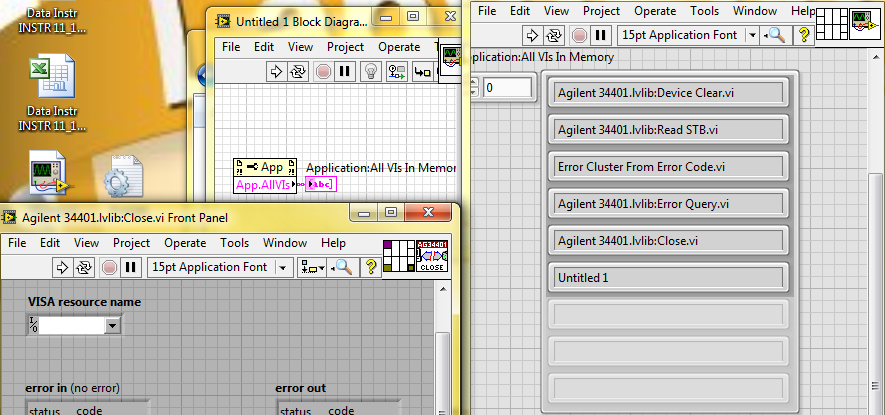
Task: Select Error Query.vi array element
Action: pyautogui.click(x=668, y=204)
